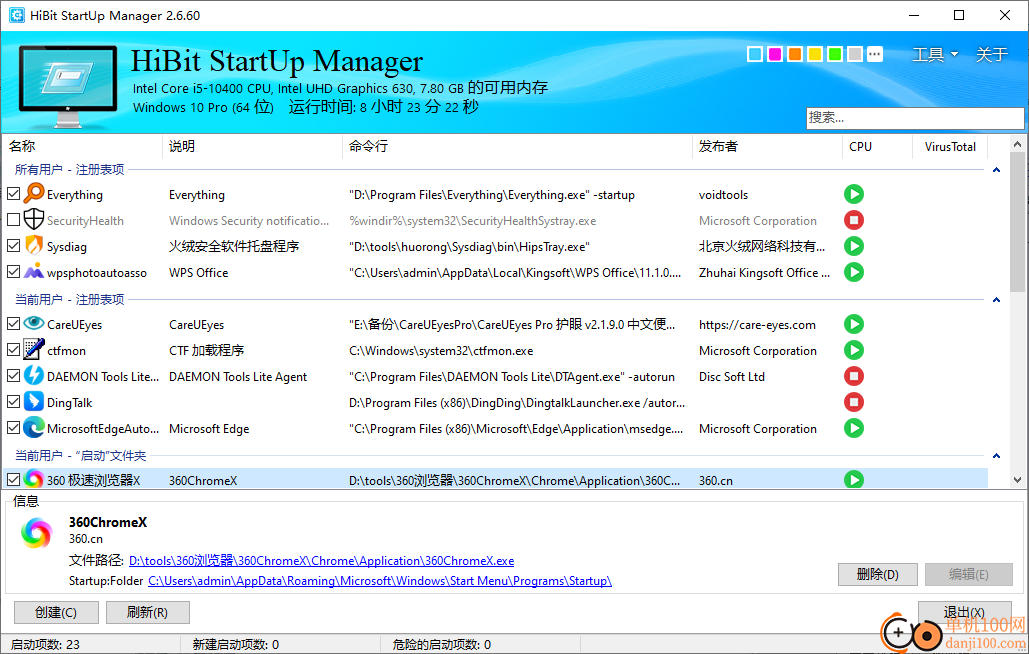1029x654 pixels.
Task: Click green status icon for MicrosoftEdgeAuto
Action: click(x=854, y=428)
